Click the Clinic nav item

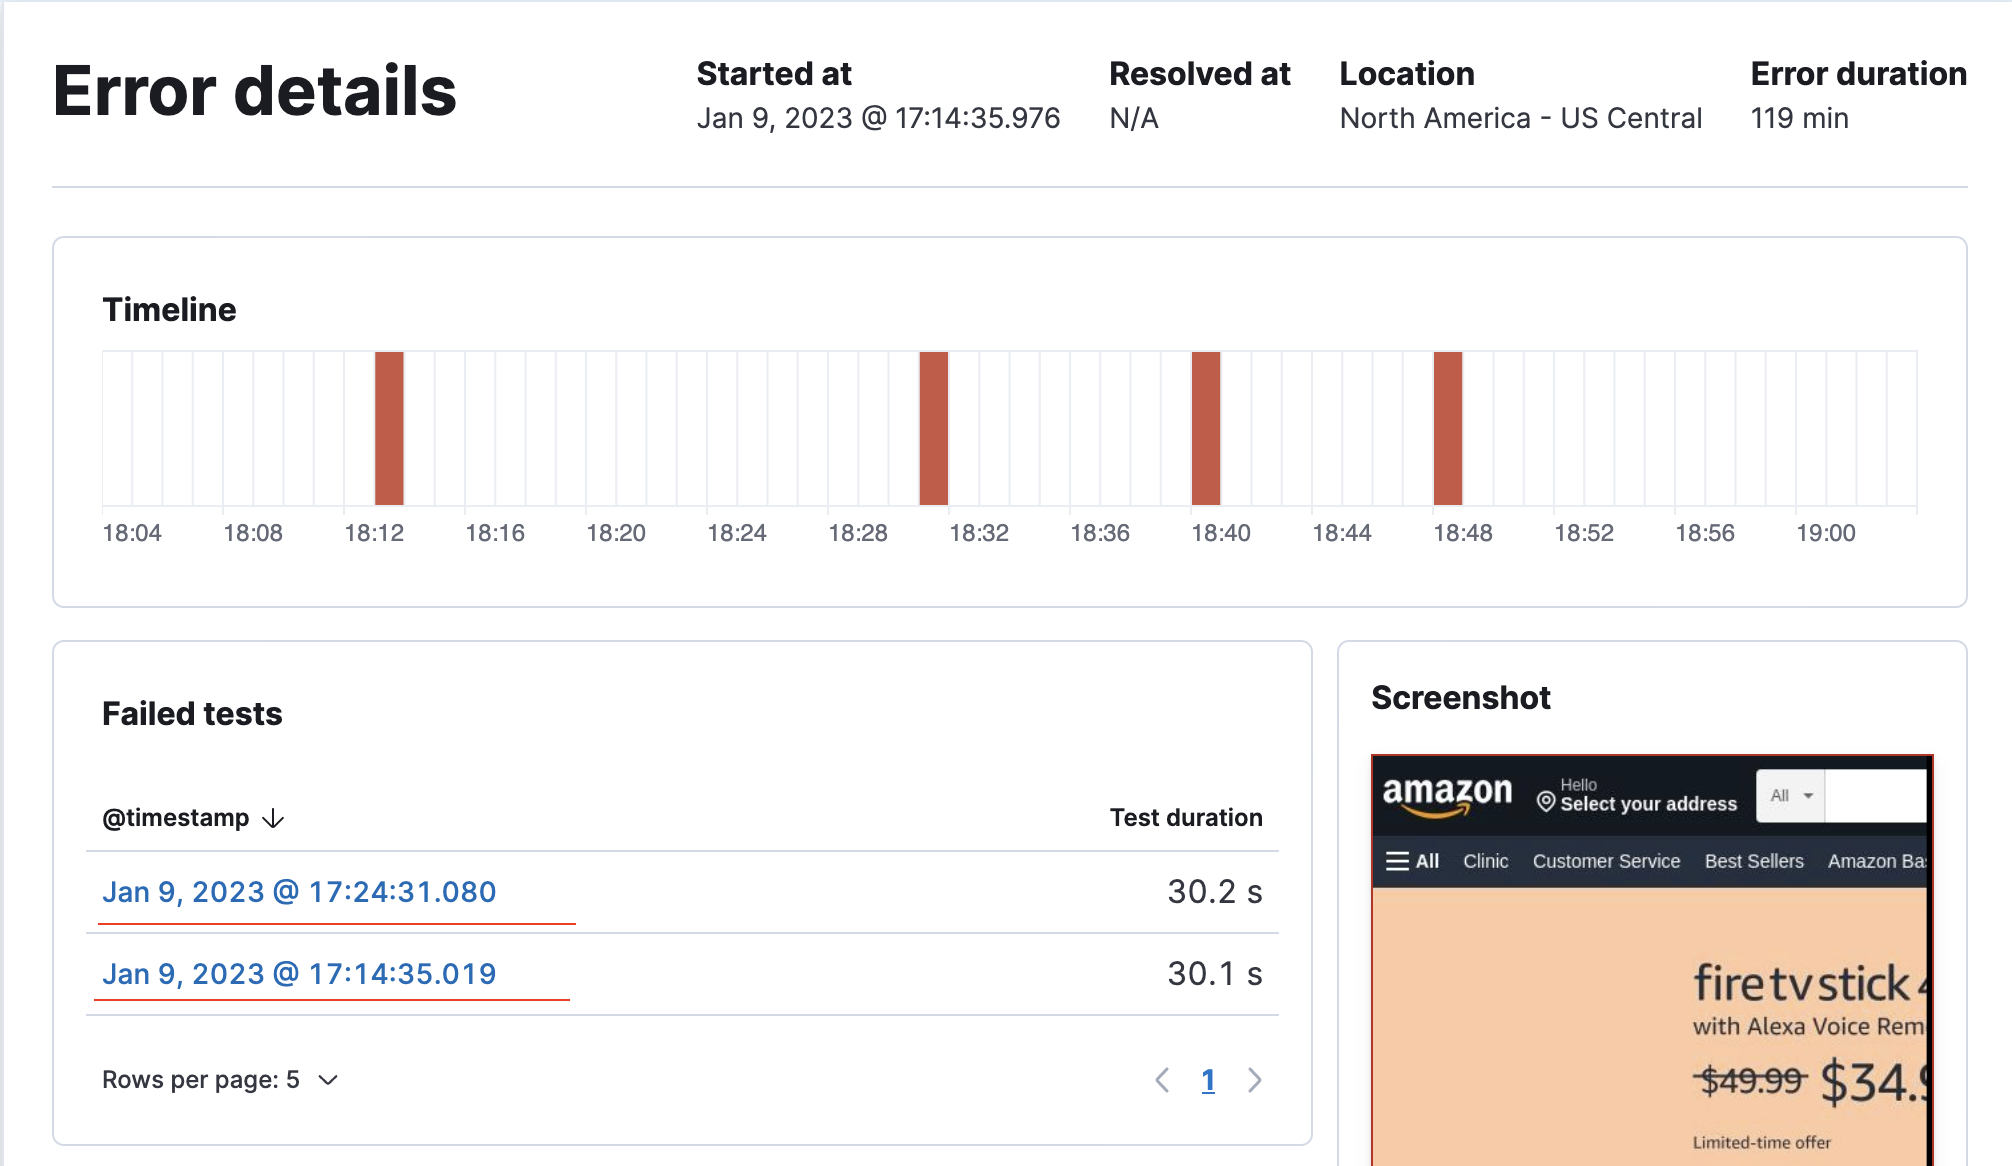(x=1485, y=860)
